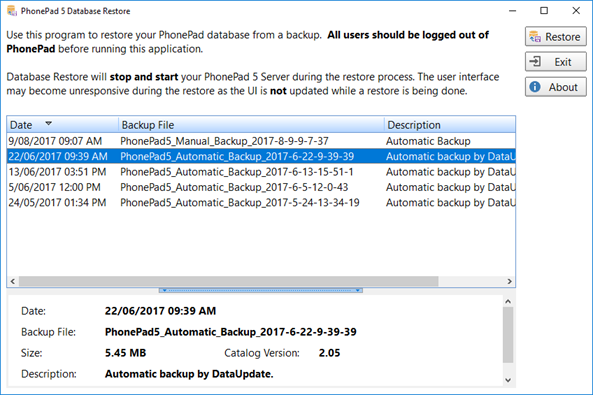Click the Backup File column header
Image resolution: width=593 pixels, height=395 pixels.
click(x=251, y=125)
